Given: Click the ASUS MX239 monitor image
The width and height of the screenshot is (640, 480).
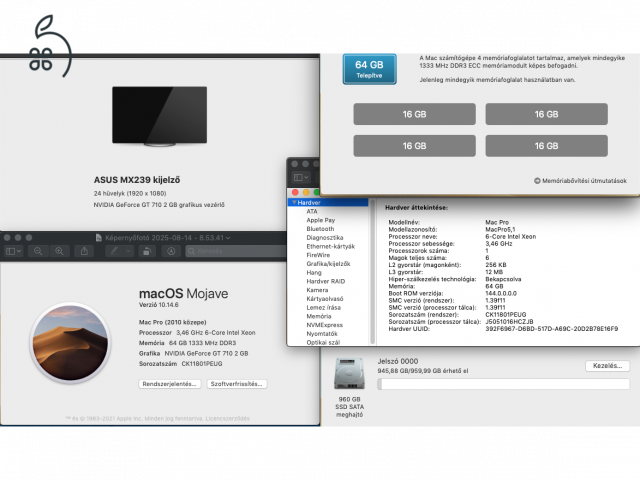Looking at the screenshot, I should [160, 116].
